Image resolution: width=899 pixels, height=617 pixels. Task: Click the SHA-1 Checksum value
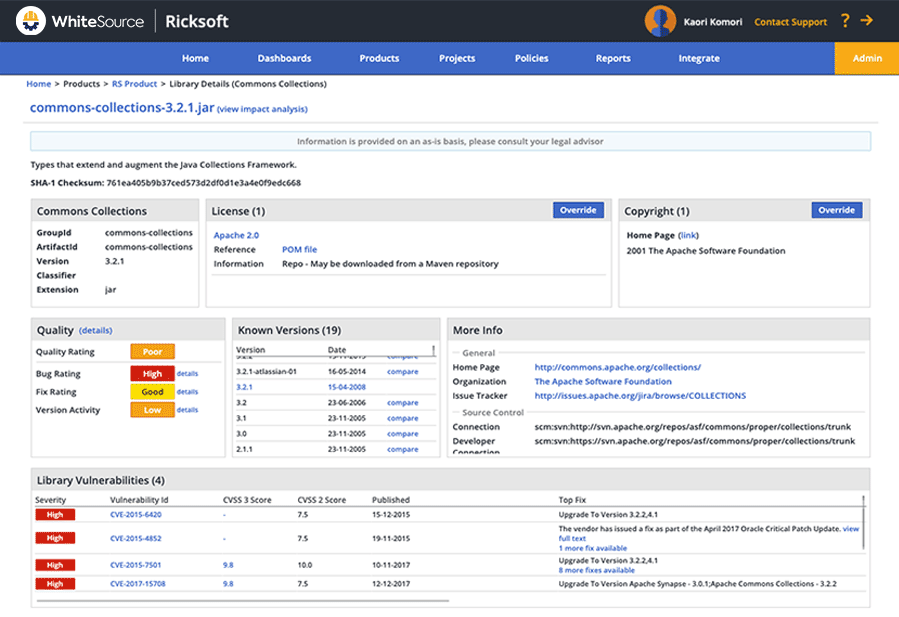tap(204, 183)
